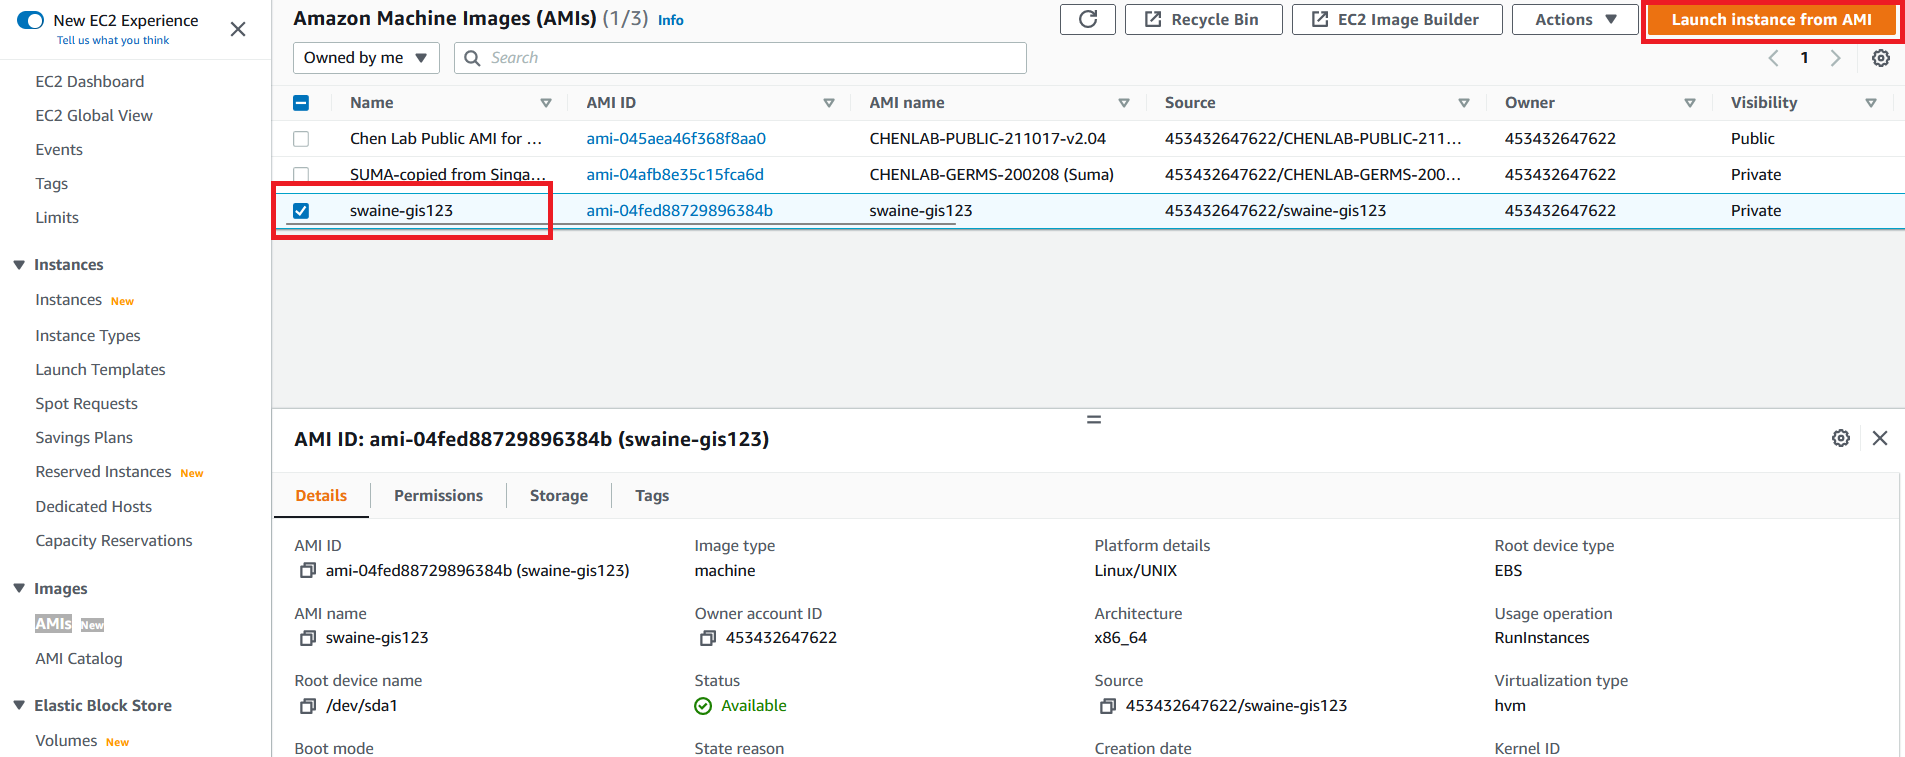
Task: Switch to the Tags tab in details
Action: (x=652, y=496)
